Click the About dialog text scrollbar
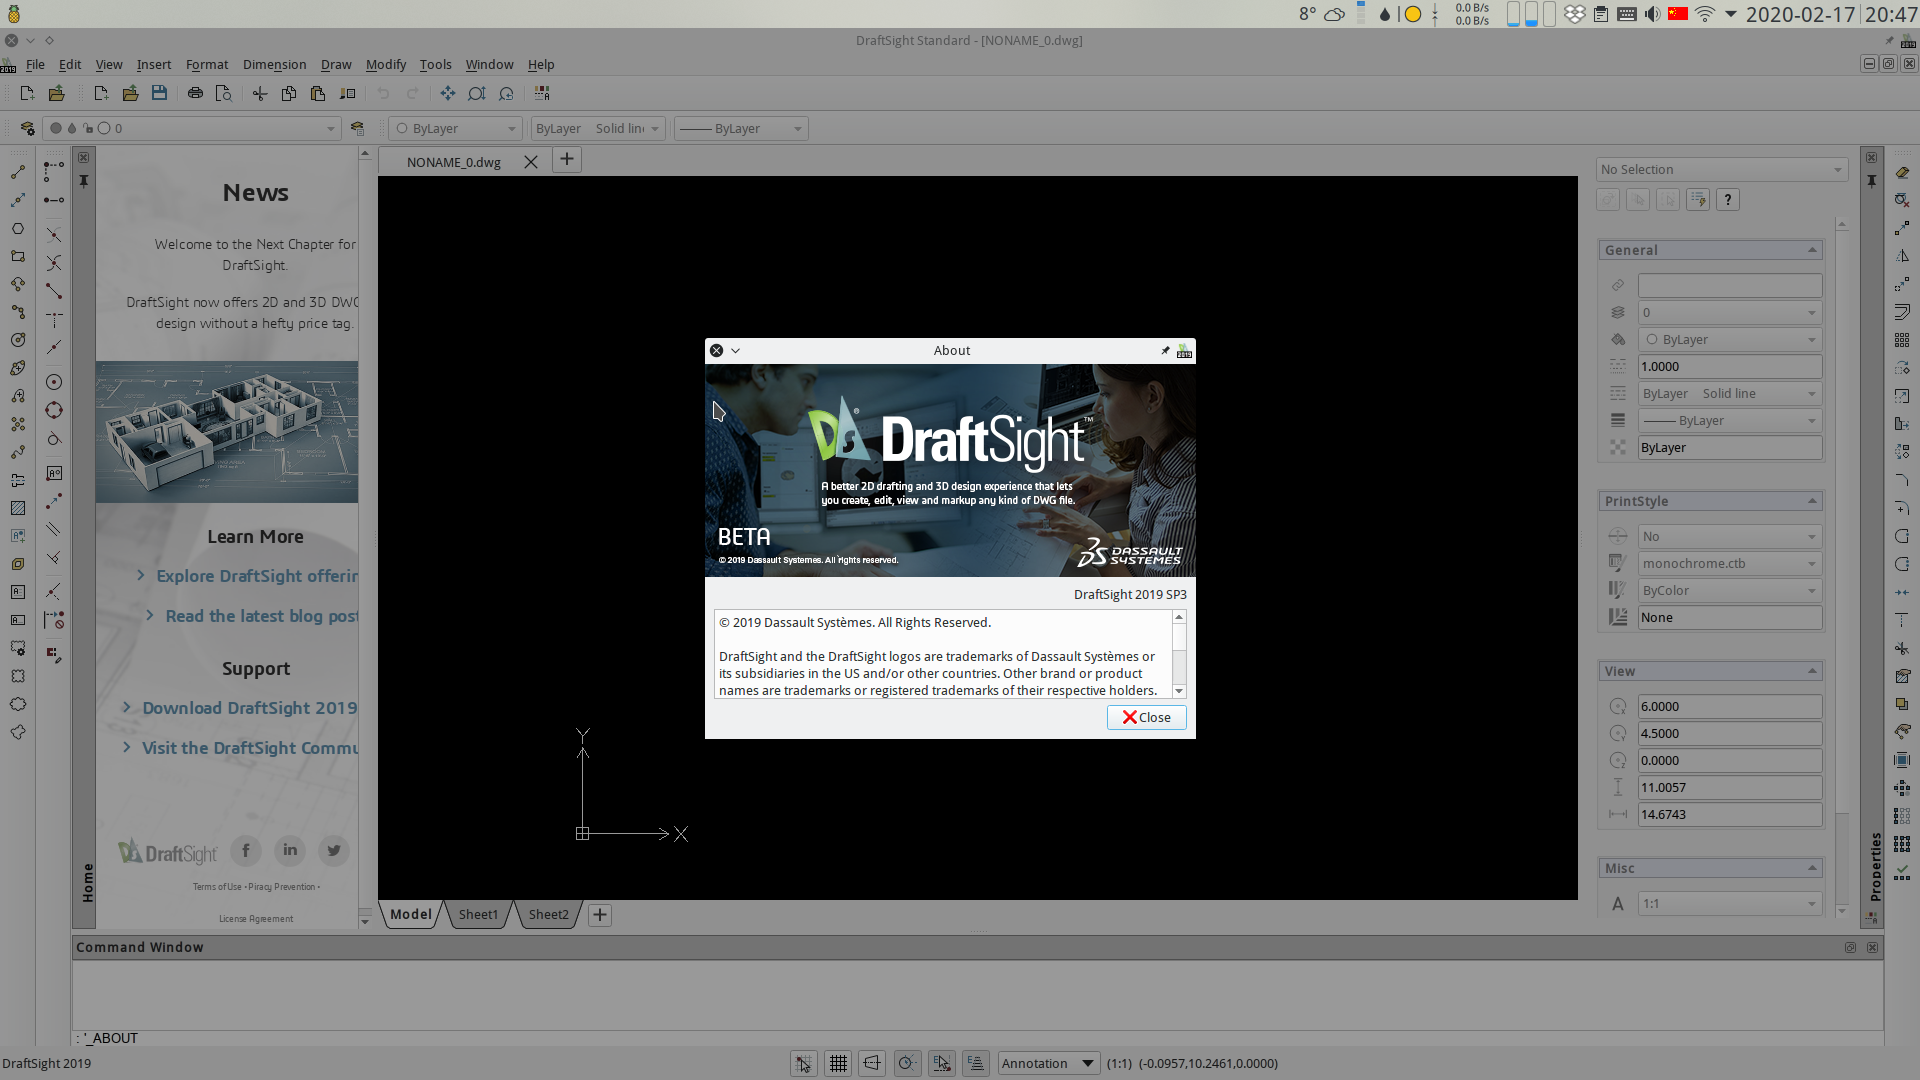Screen dimensions: 1920x1080 1179,654
